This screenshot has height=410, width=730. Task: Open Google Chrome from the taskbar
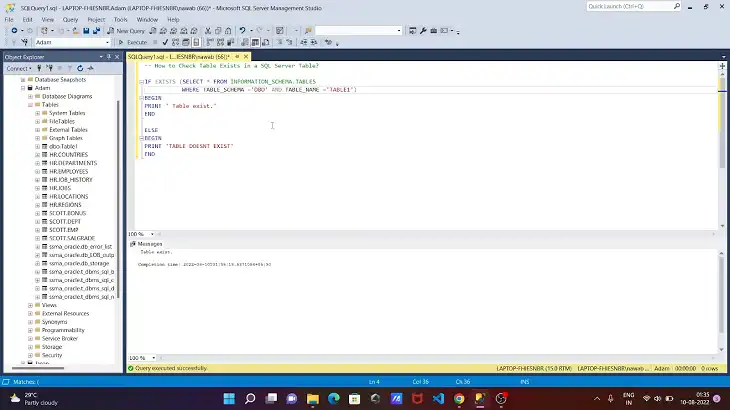click(x=459, y=399)
